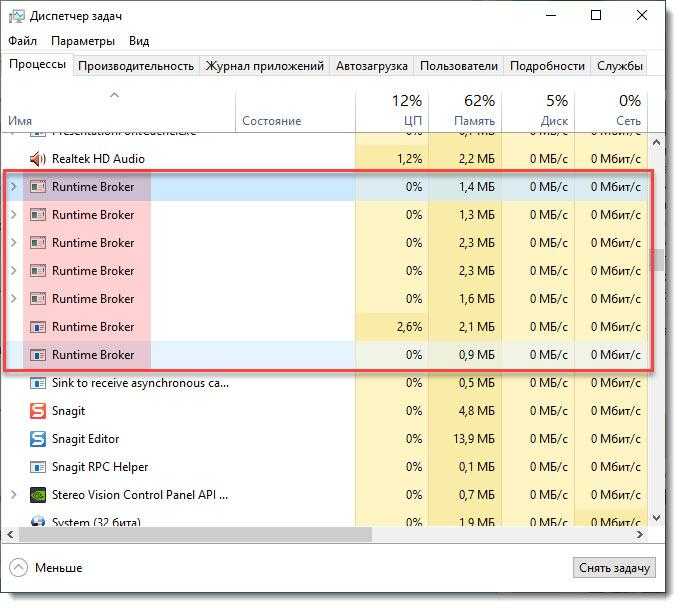Expand the Stereo Vision Control Panel API row
The image size is (681, 608).
click(13, 495)
